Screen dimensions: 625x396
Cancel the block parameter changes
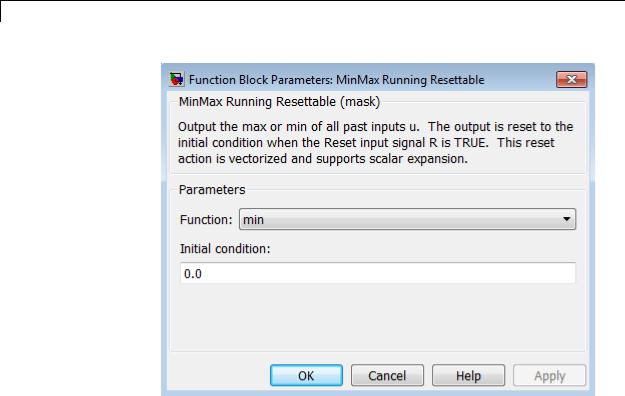[387, 375]
